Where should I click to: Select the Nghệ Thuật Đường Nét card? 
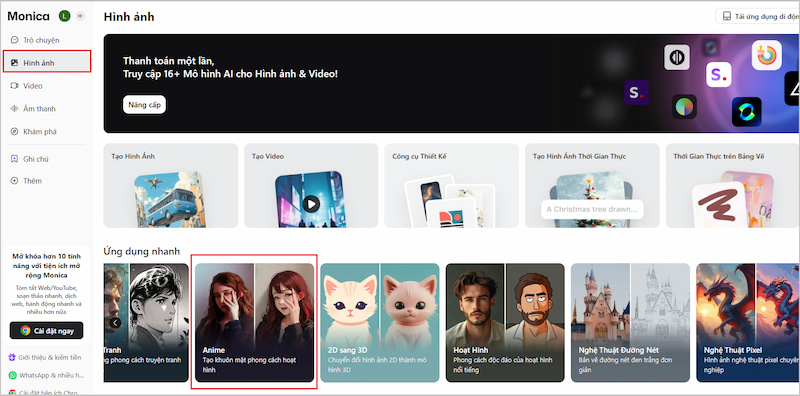(630, 323)
